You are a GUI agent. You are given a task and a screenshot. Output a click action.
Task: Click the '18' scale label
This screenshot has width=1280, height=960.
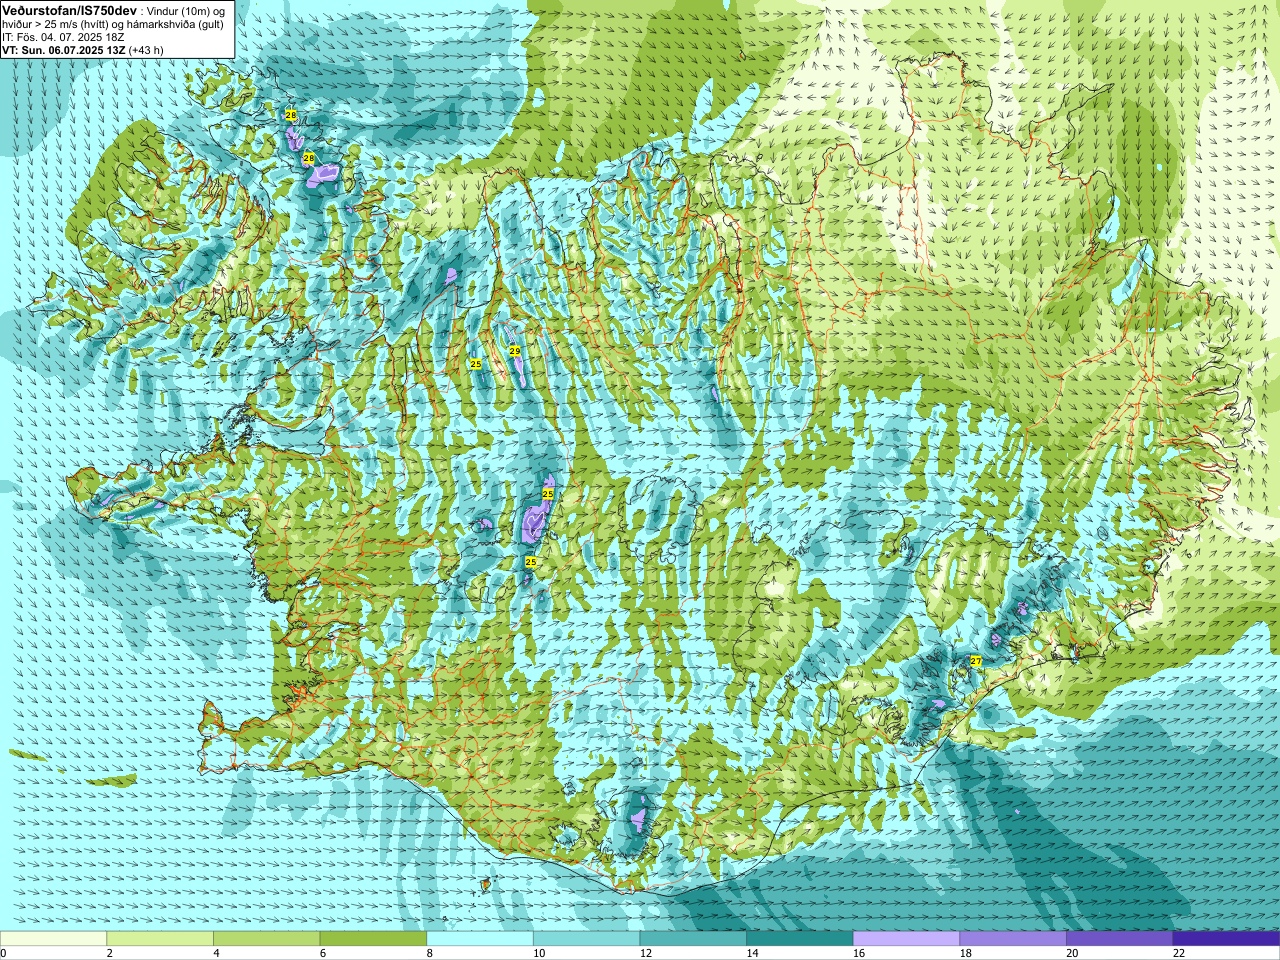click(965, 954)
